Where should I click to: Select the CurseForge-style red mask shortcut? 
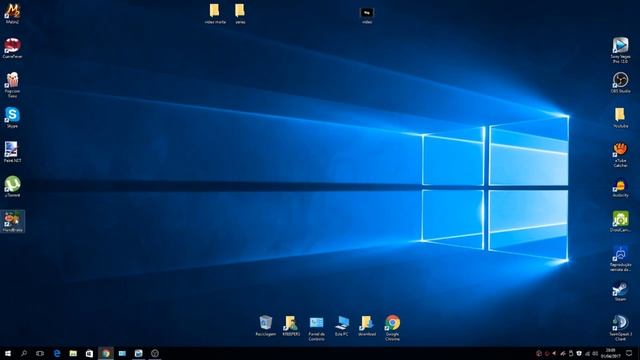point(12,48)
